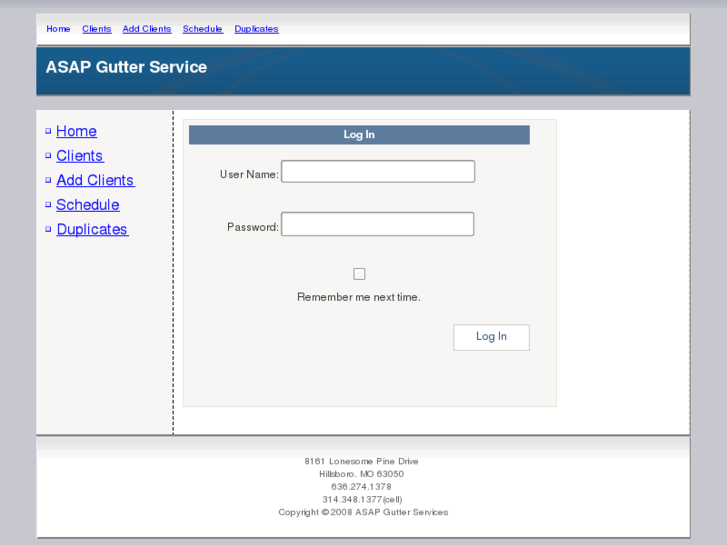727x545 pixels.
Task: Open Schedule in the top navigation bar
Action: click(203, 29)
